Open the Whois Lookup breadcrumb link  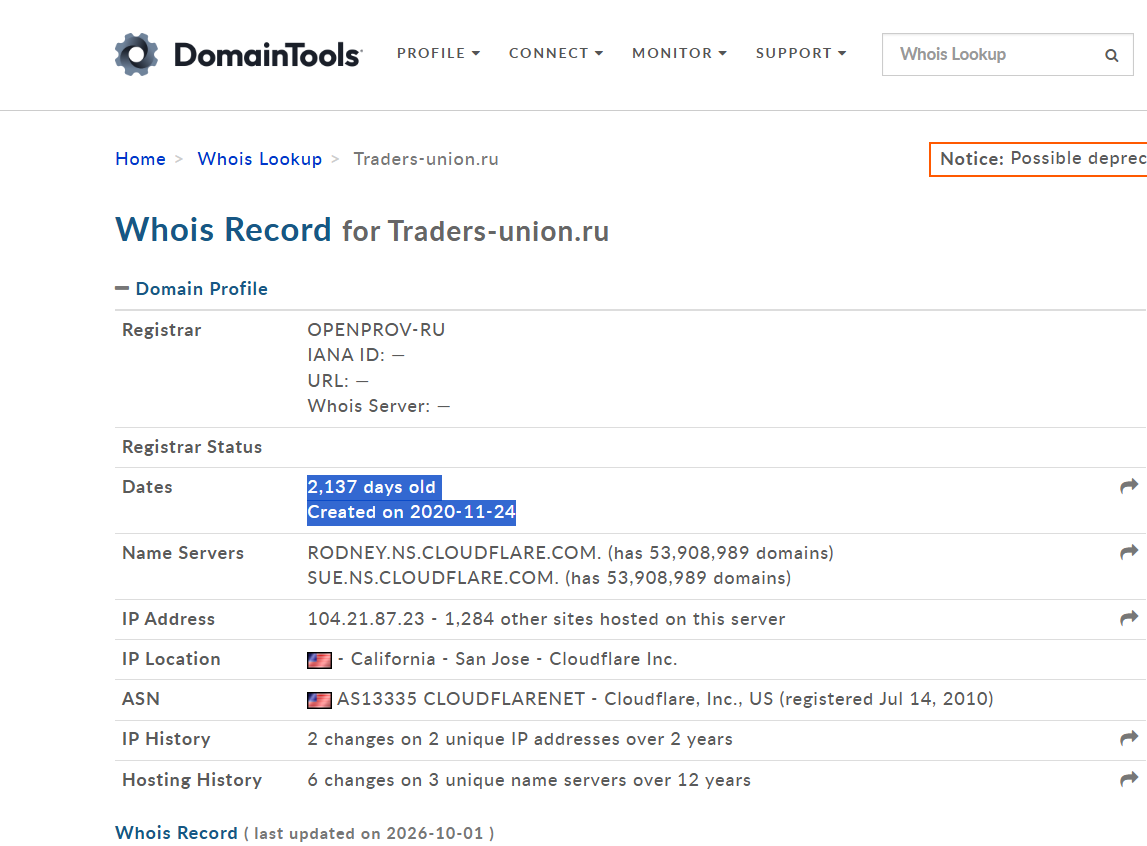point(260,159)
